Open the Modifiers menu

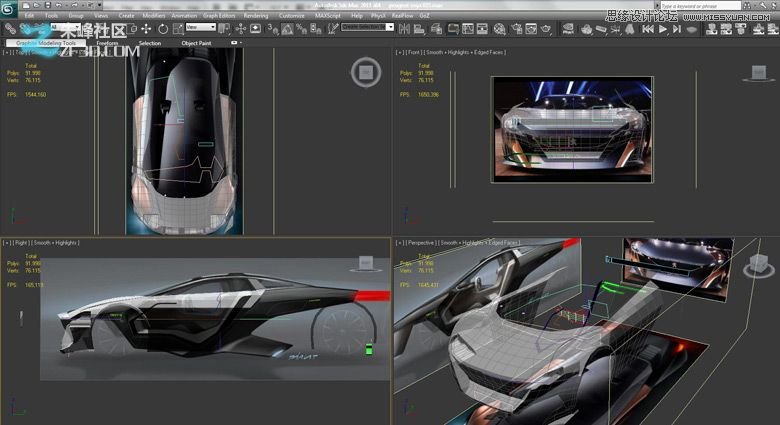(x=153, y=16)
